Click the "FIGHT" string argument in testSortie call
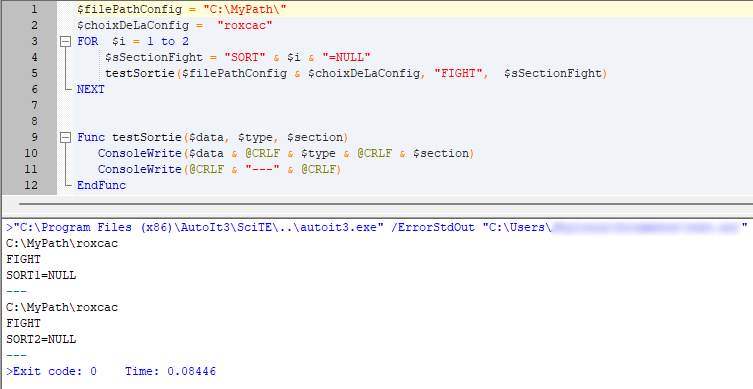Image resolution: width=753 pixels, height=389 pixels. (458, 73)
